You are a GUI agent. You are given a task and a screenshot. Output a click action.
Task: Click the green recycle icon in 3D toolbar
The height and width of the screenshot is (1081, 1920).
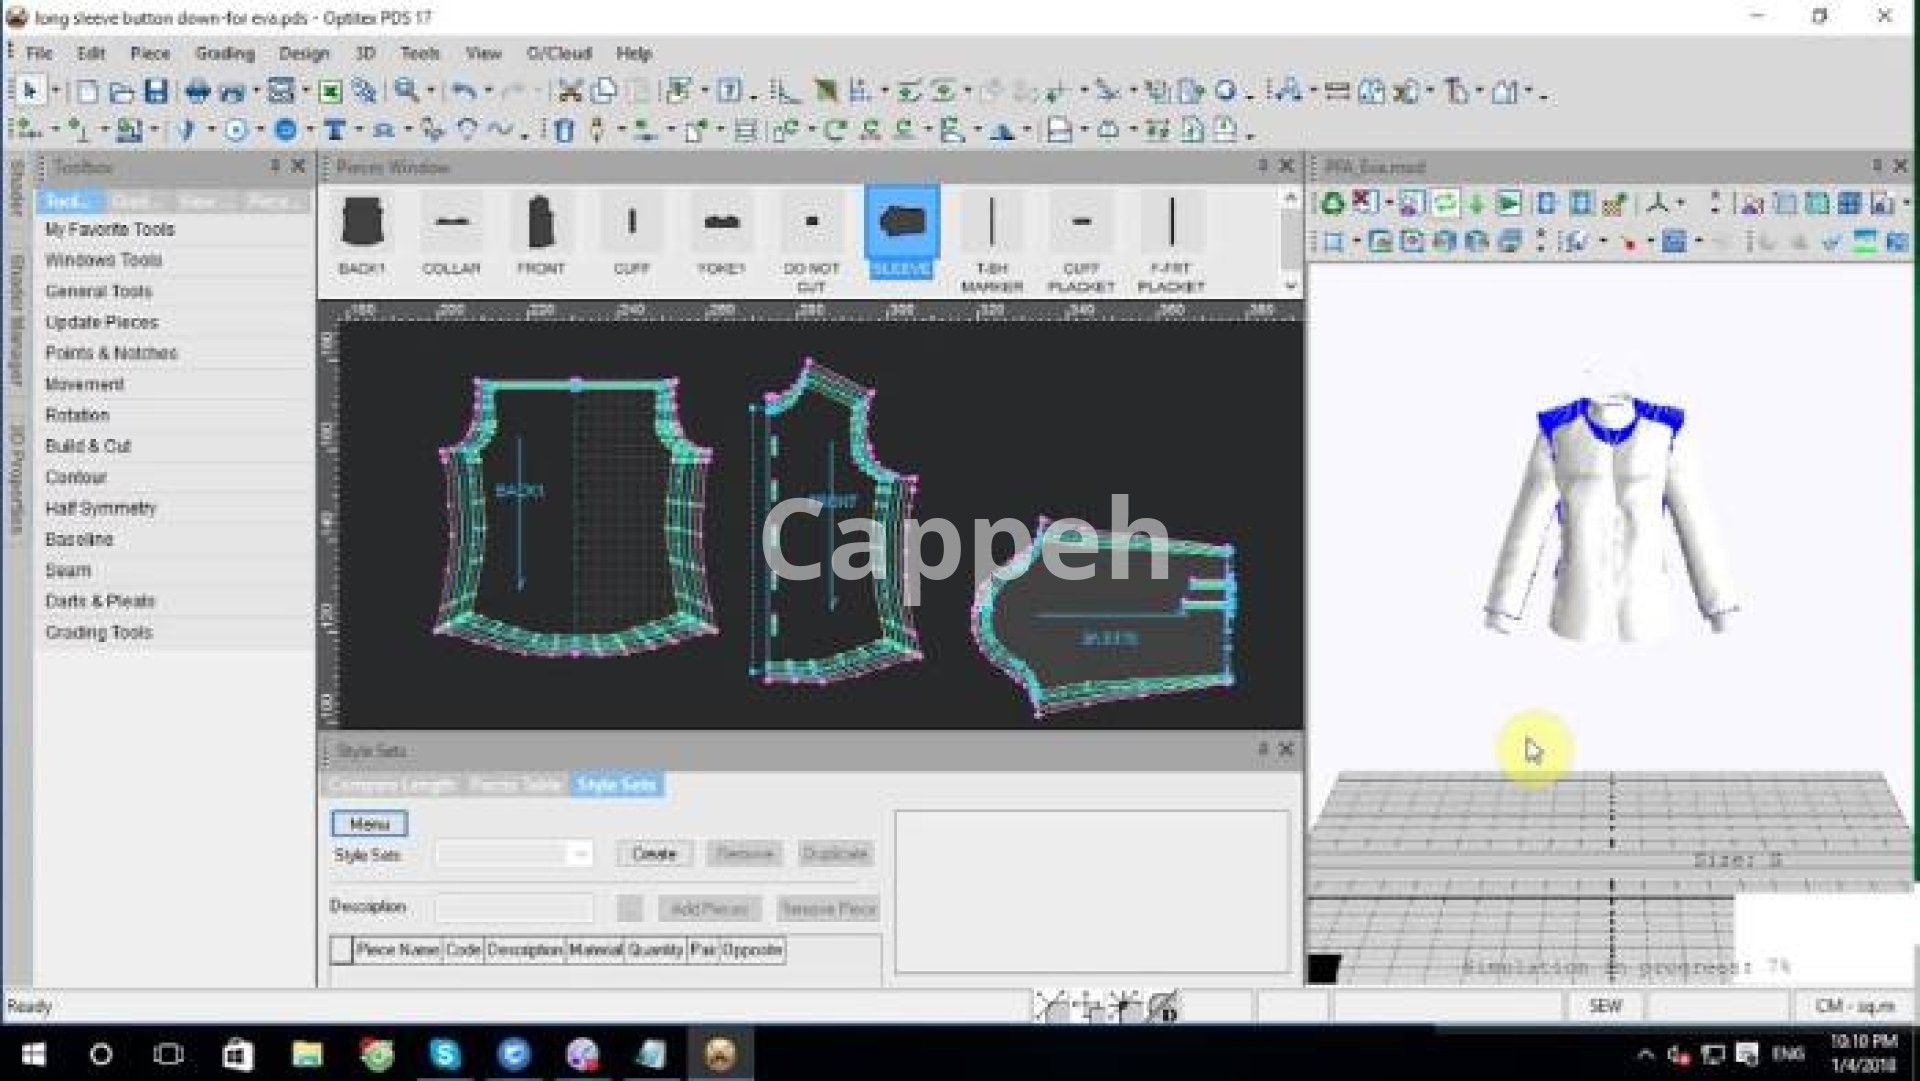click(x=1332, y=204)
